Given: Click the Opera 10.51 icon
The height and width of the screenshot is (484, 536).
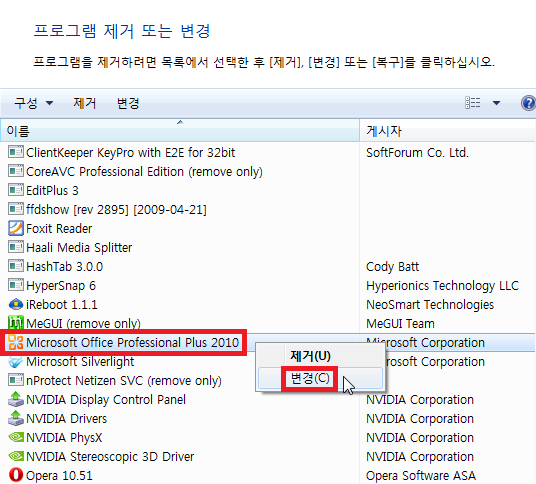Looking at the screenshot, I should [x=16, y=475].
